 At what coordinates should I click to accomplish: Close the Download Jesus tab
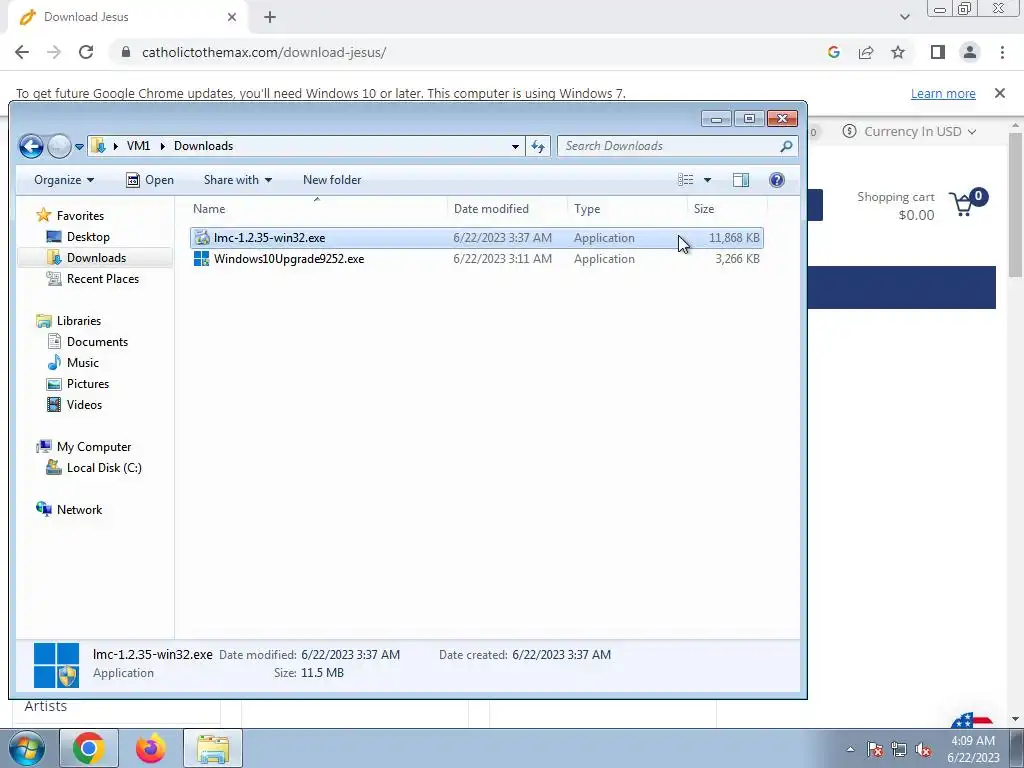pyautogui.click(x=232, y=17)
